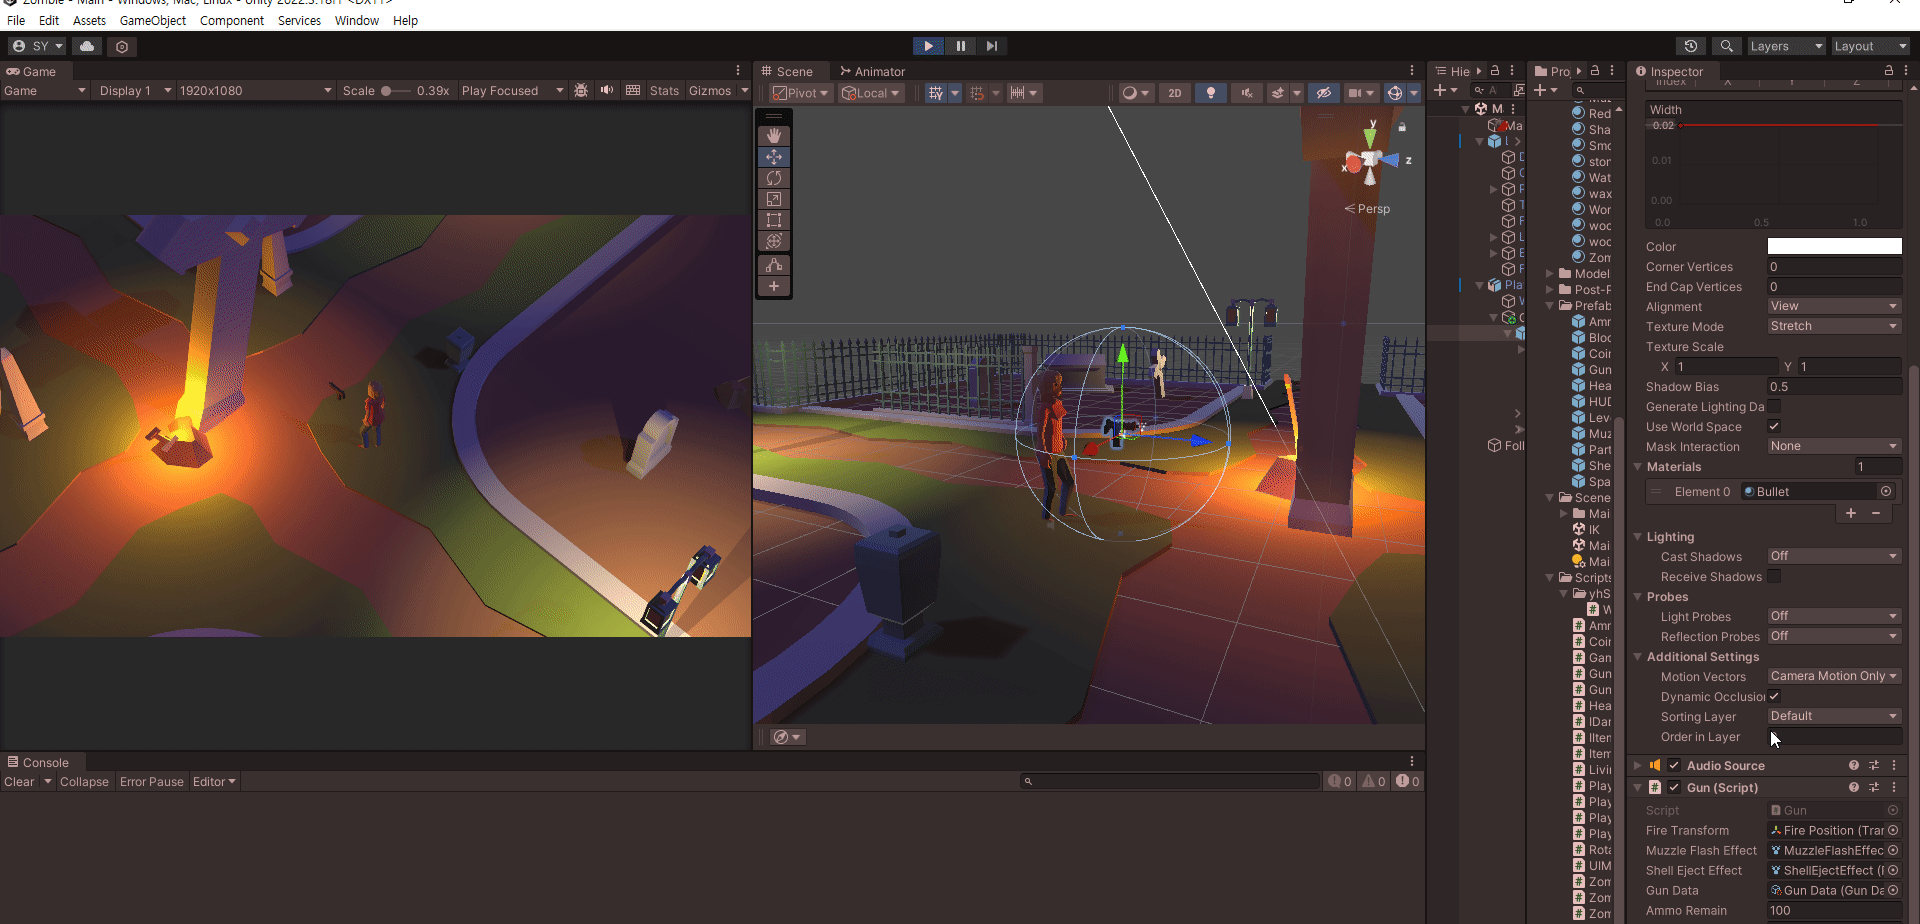Toggle Collapse in Console

click(x=84, y=782)
